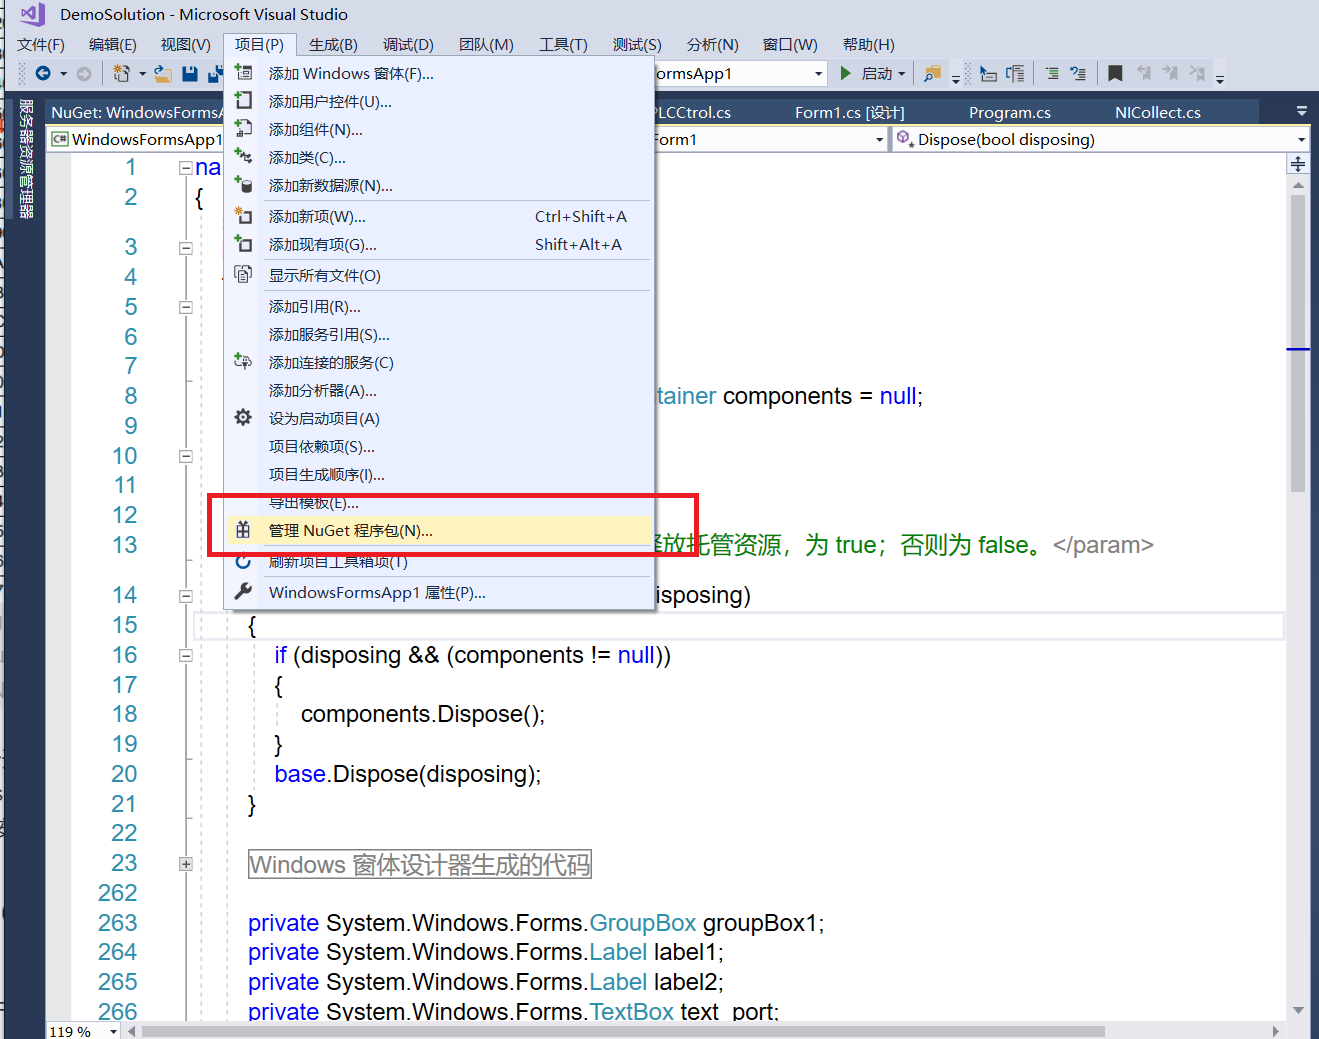
Task: Click the wrench icon beside WindowsFormsApp1 properties
Action: click(243, 591)
